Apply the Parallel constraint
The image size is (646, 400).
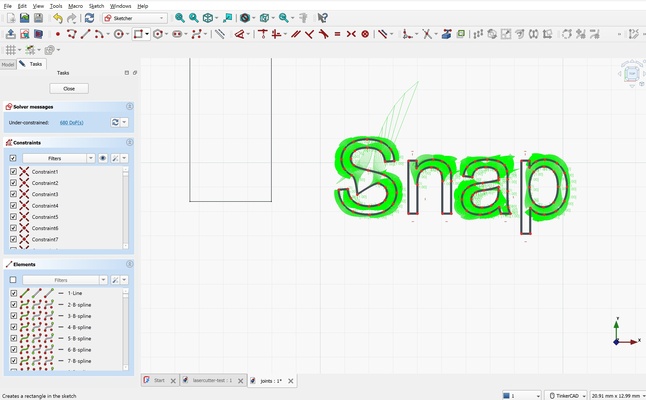tap(295, 34)
